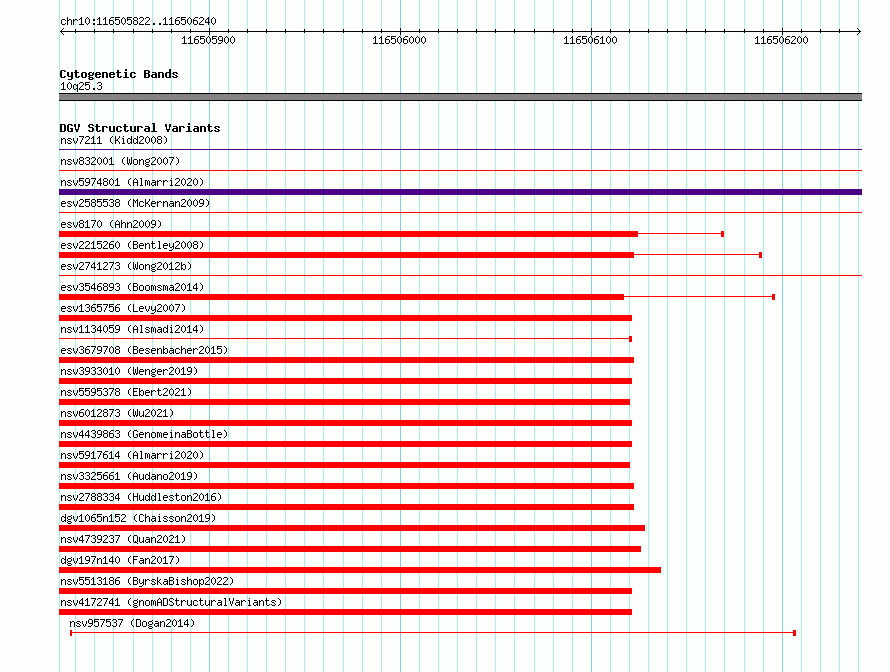Screen dimensions: 890x672
Task: Open nsv5974801 (Almarri2020) variant label
Action: (132, 182)
